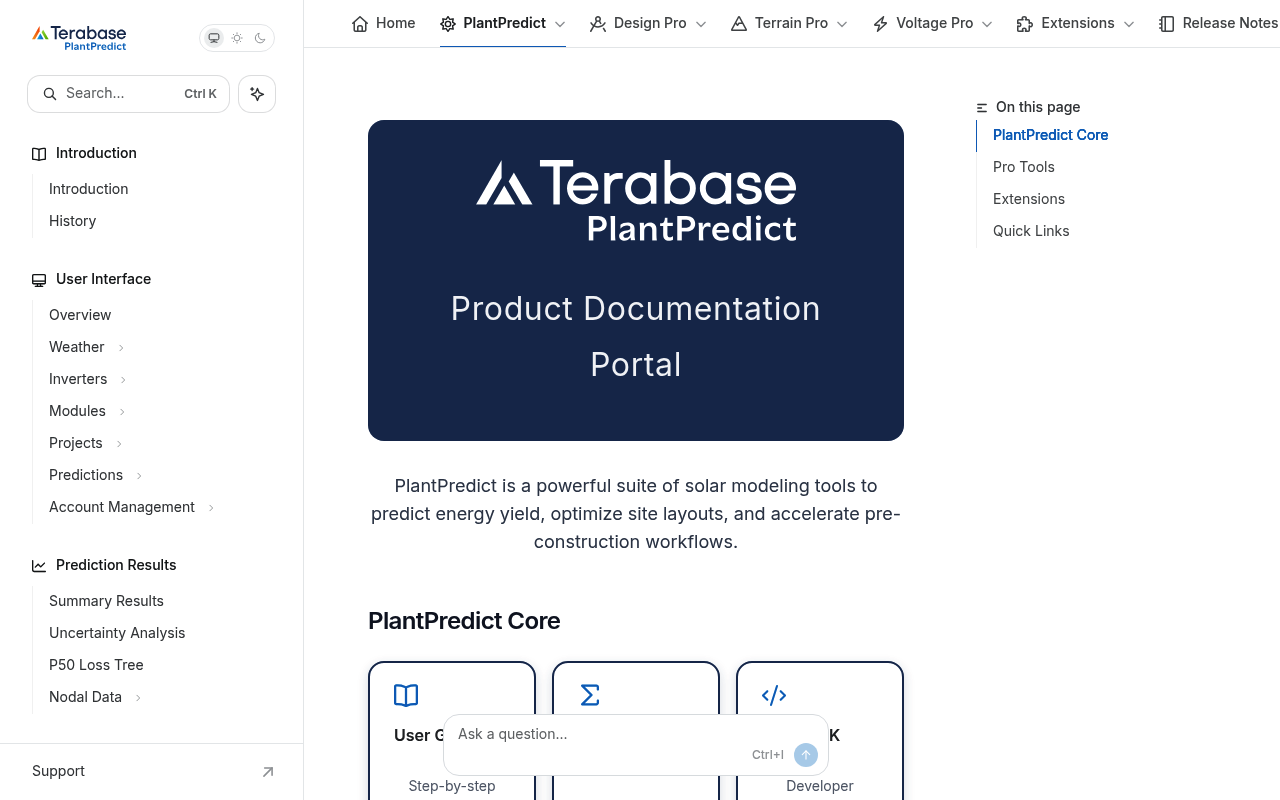Click the User Guide book icon card
1280x800 pixels.
(406, 695)
